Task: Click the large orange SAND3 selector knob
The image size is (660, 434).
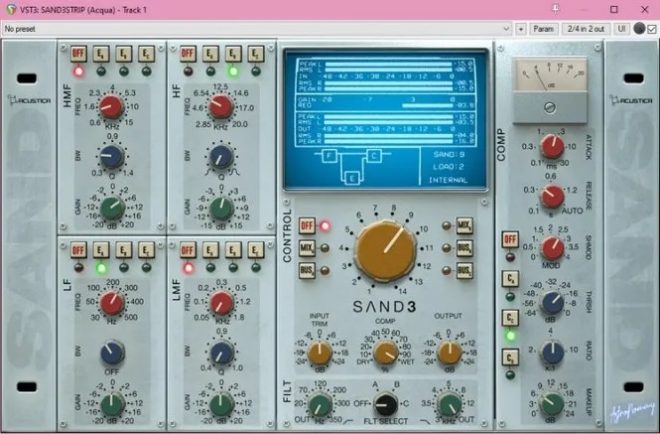Action: pyautogui.click(x=385, y=250)
